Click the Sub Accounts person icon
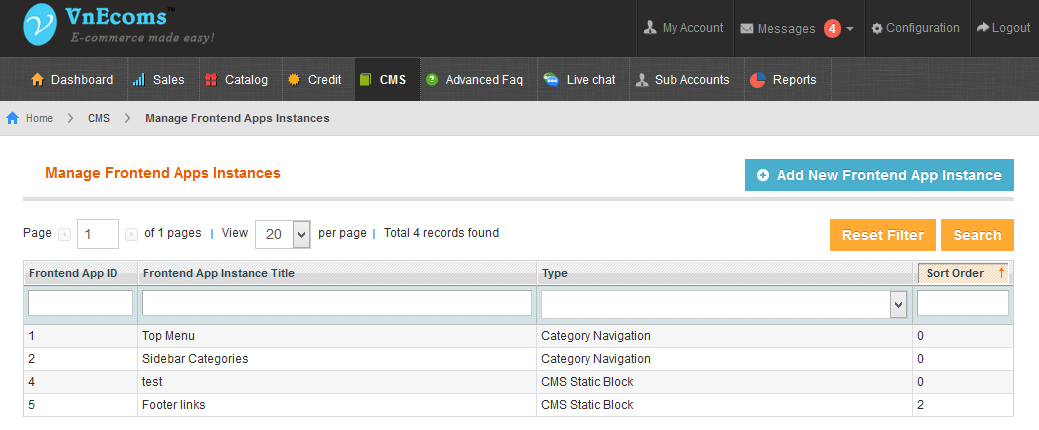The width and height of the screenshot is (1039, 430). pyautogui.click(x=641, y=80)
